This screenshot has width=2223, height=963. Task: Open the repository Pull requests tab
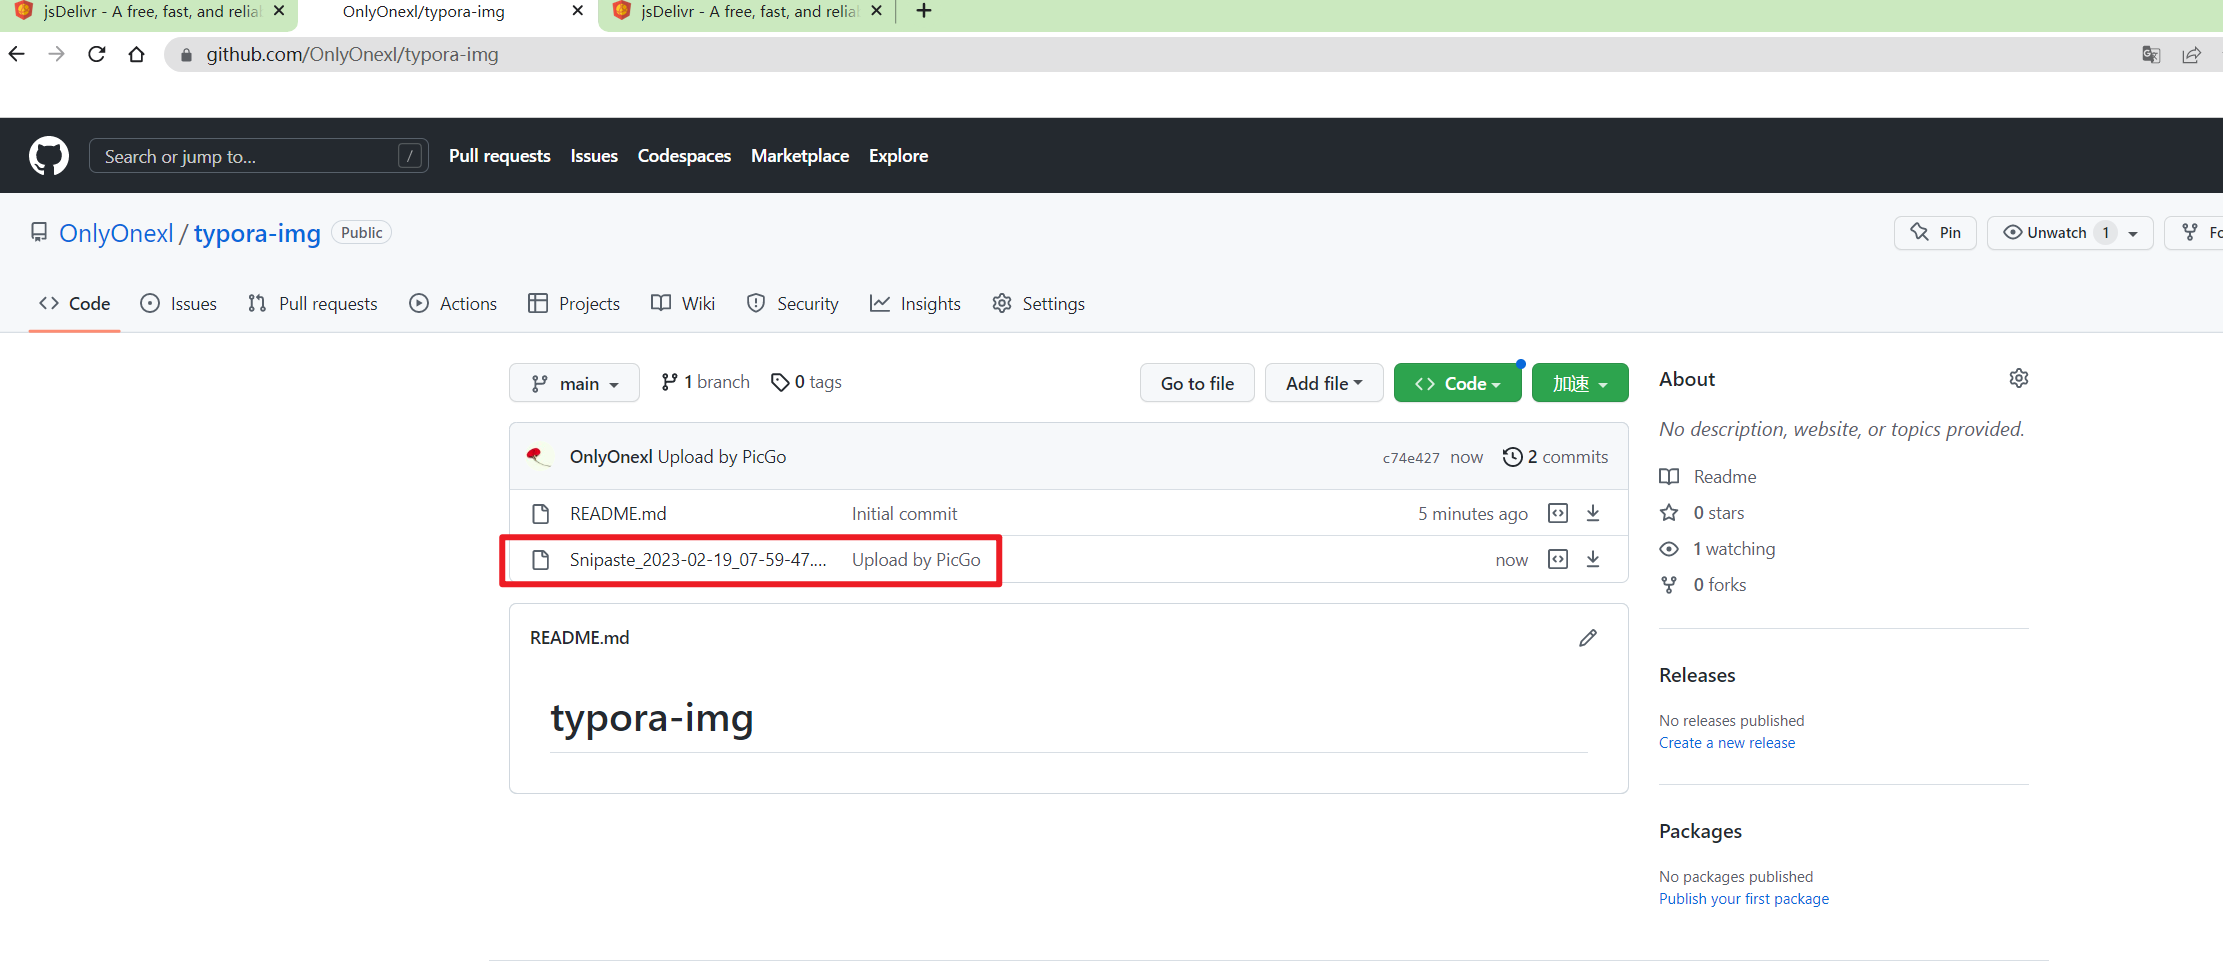[313, 303]
